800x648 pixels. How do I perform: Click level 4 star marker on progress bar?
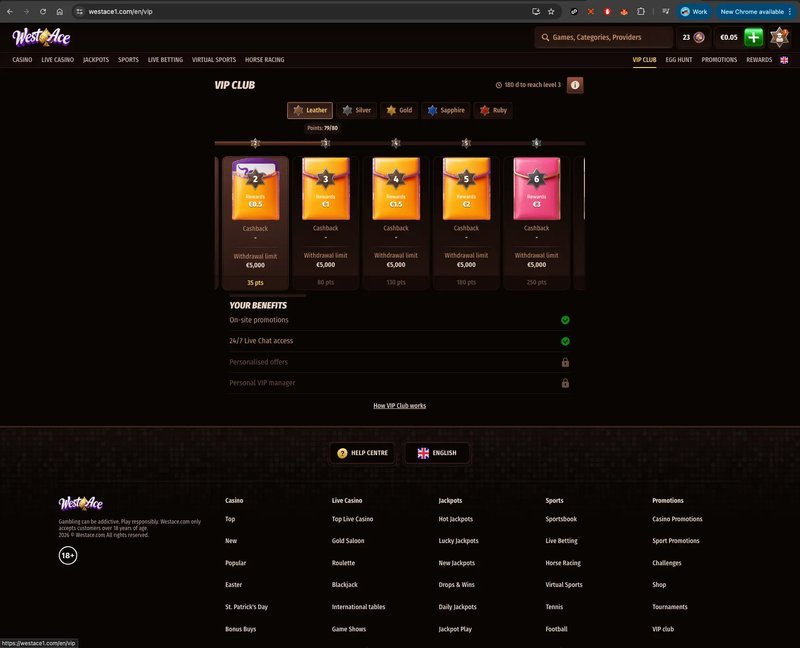396,143
